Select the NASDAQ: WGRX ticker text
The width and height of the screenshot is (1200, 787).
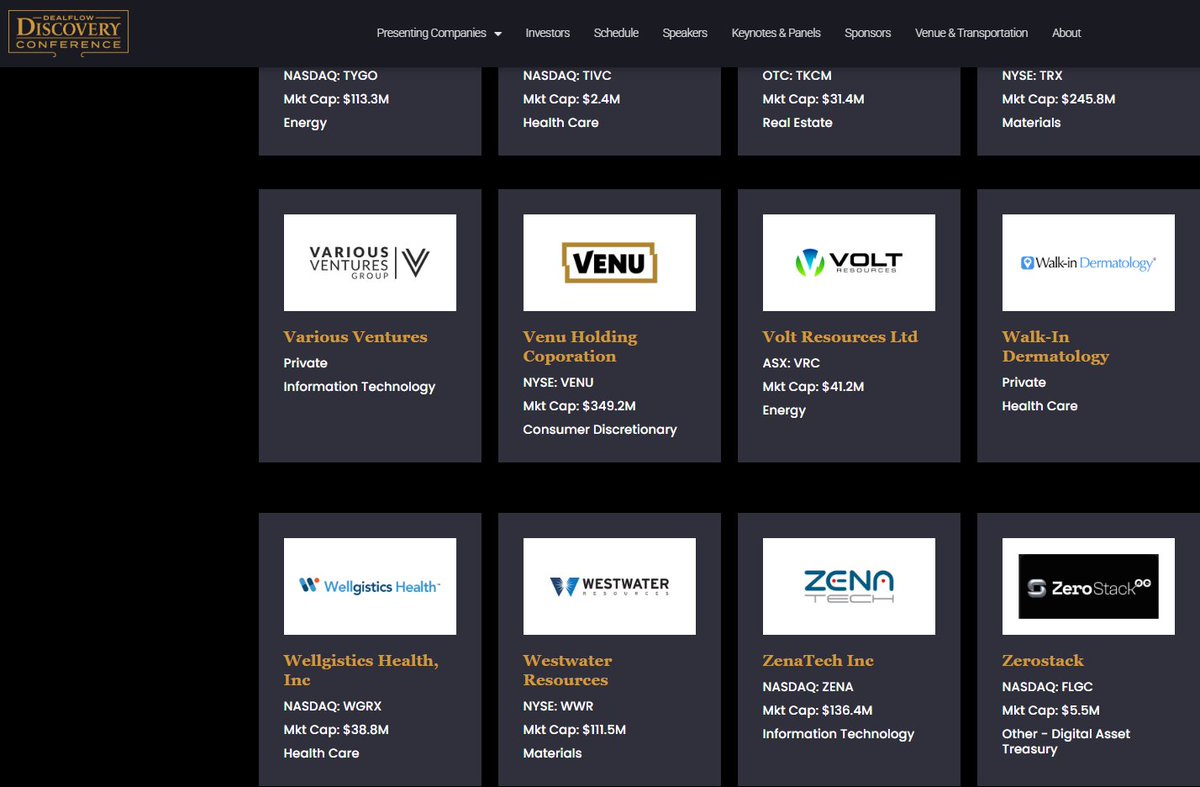click(334, 706)
